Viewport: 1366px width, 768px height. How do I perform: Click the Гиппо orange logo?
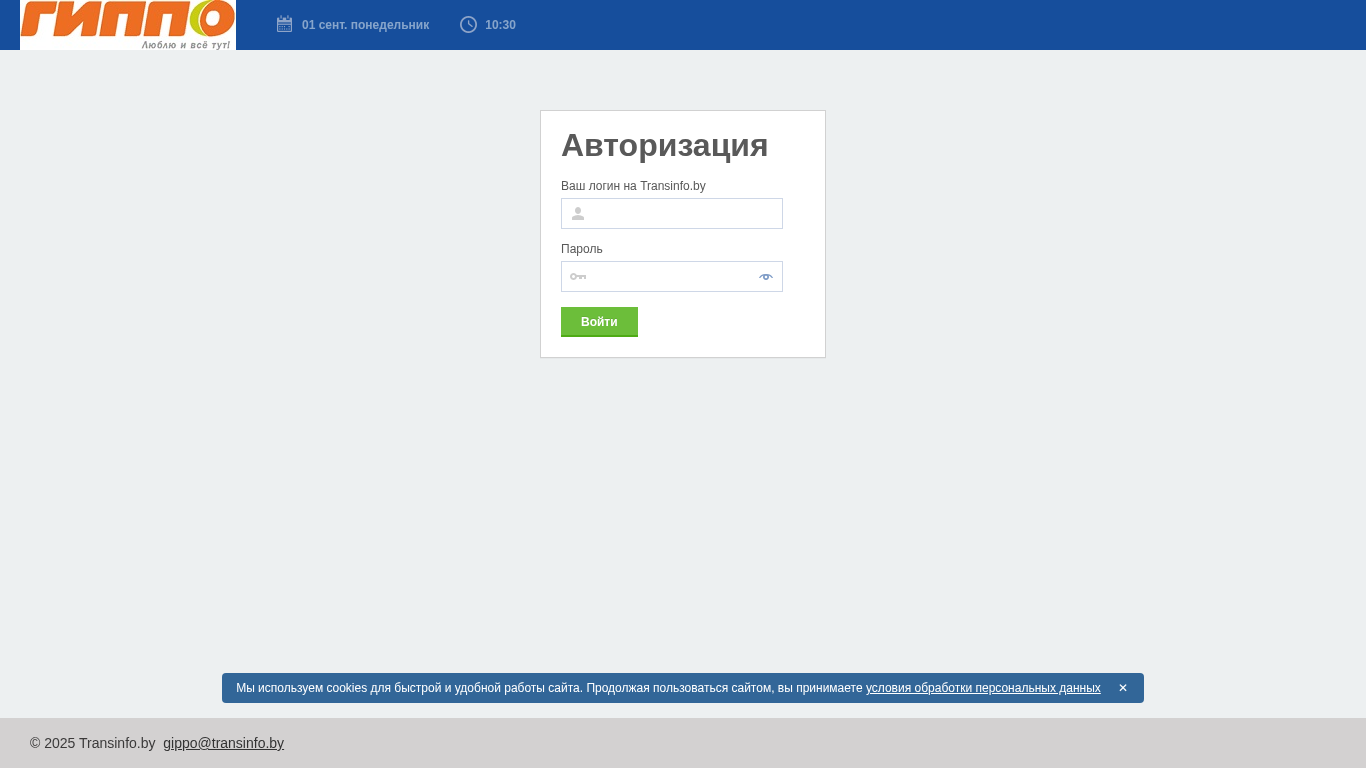point(128,25)
